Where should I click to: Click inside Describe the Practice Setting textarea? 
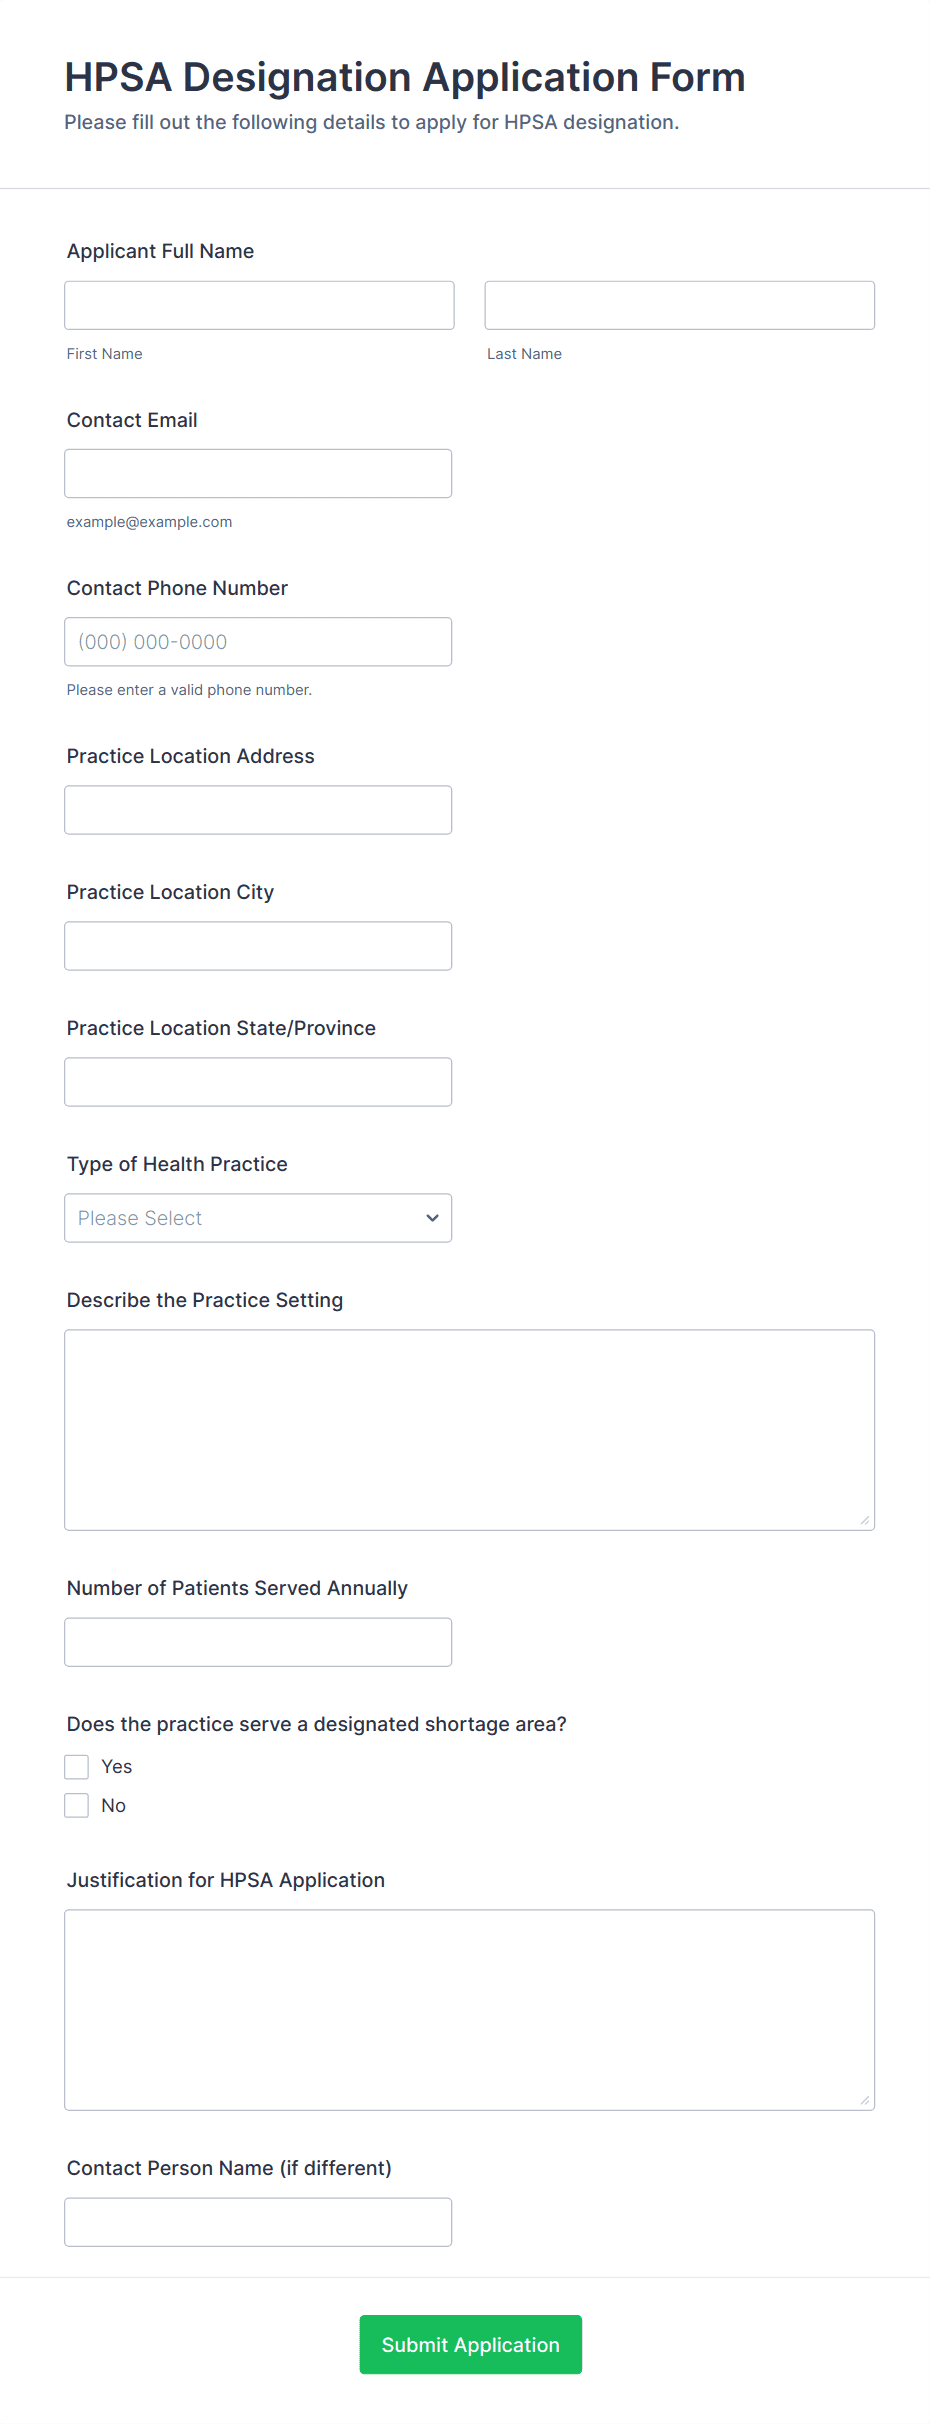[469, 1430]
